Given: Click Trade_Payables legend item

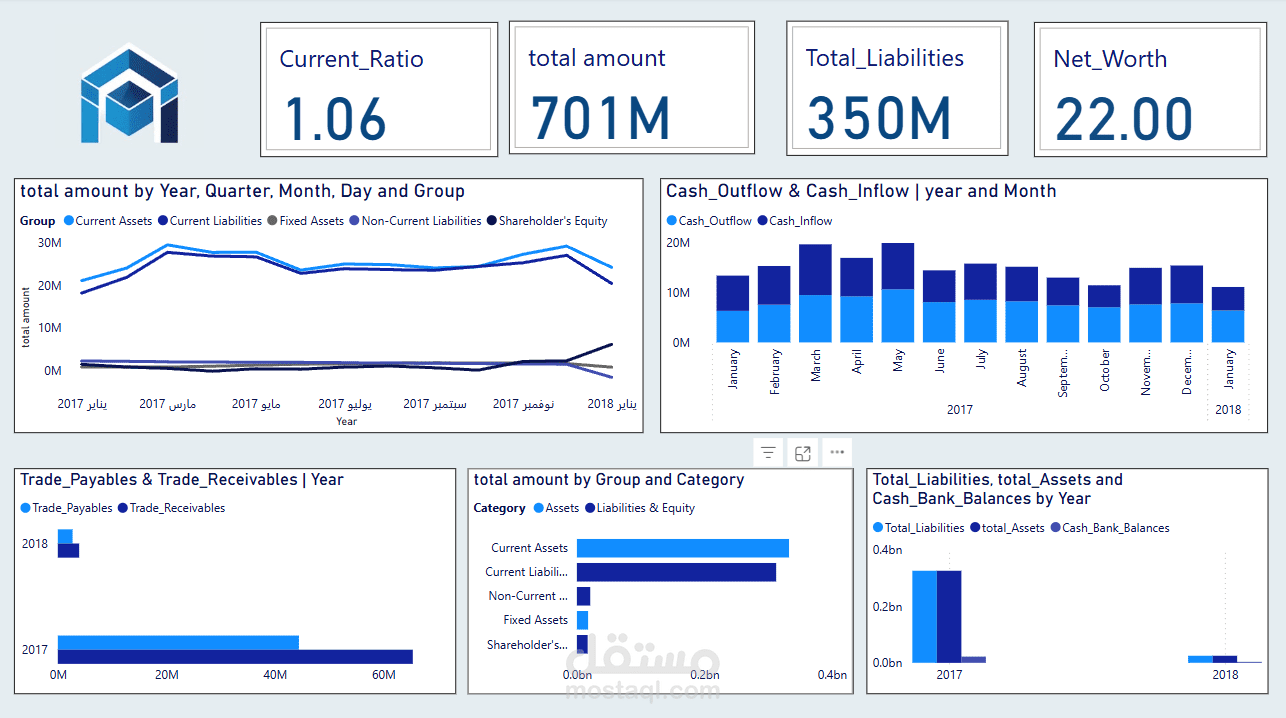Looking at the screenshot, I should (66, 508).
